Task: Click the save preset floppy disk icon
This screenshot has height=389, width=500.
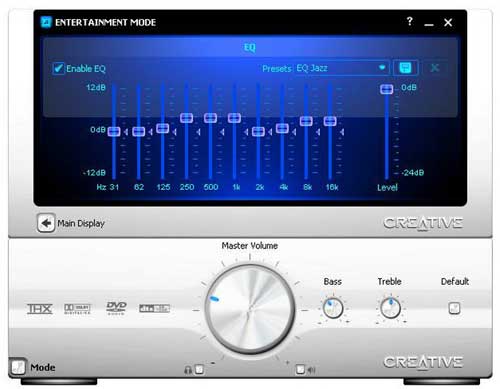Action: click(x=405, y=68)
